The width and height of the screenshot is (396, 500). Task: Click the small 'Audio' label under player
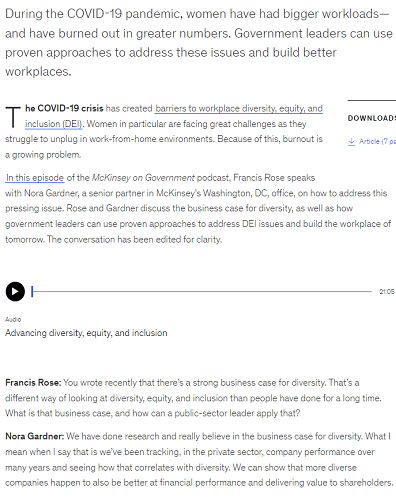[x=13, y=319]
